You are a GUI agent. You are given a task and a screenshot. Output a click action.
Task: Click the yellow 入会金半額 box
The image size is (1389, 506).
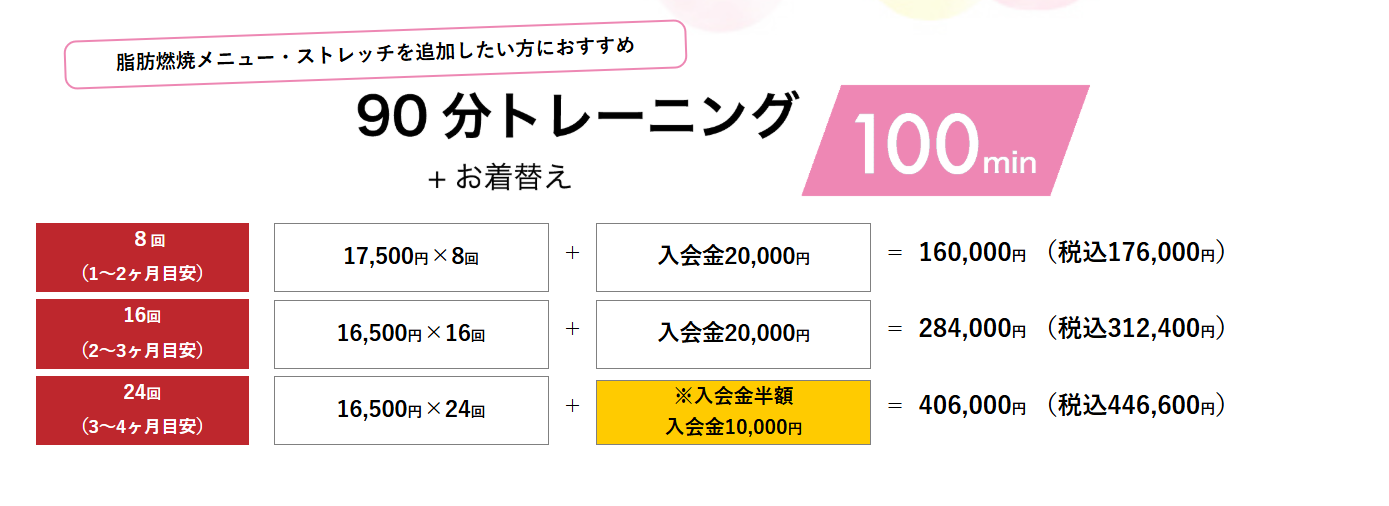pyautogui.click(x=733, y=412)
